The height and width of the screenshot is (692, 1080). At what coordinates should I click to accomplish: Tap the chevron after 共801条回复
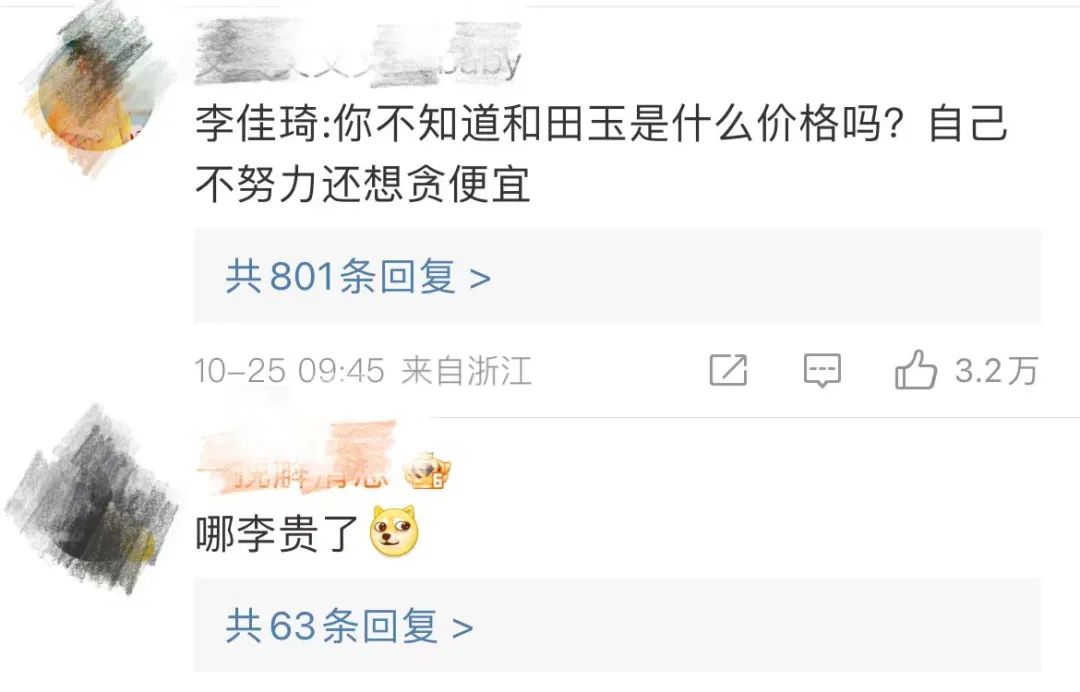pos(480,279)
